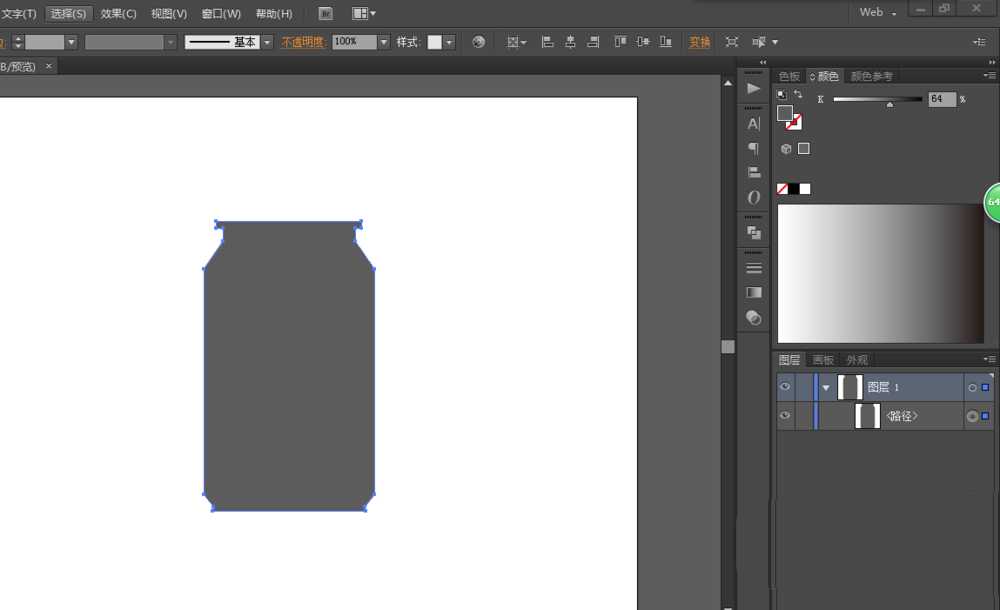Open the Character panel icon
Image resolution: width=1000 pixels, height=610 pixels.
754,124
